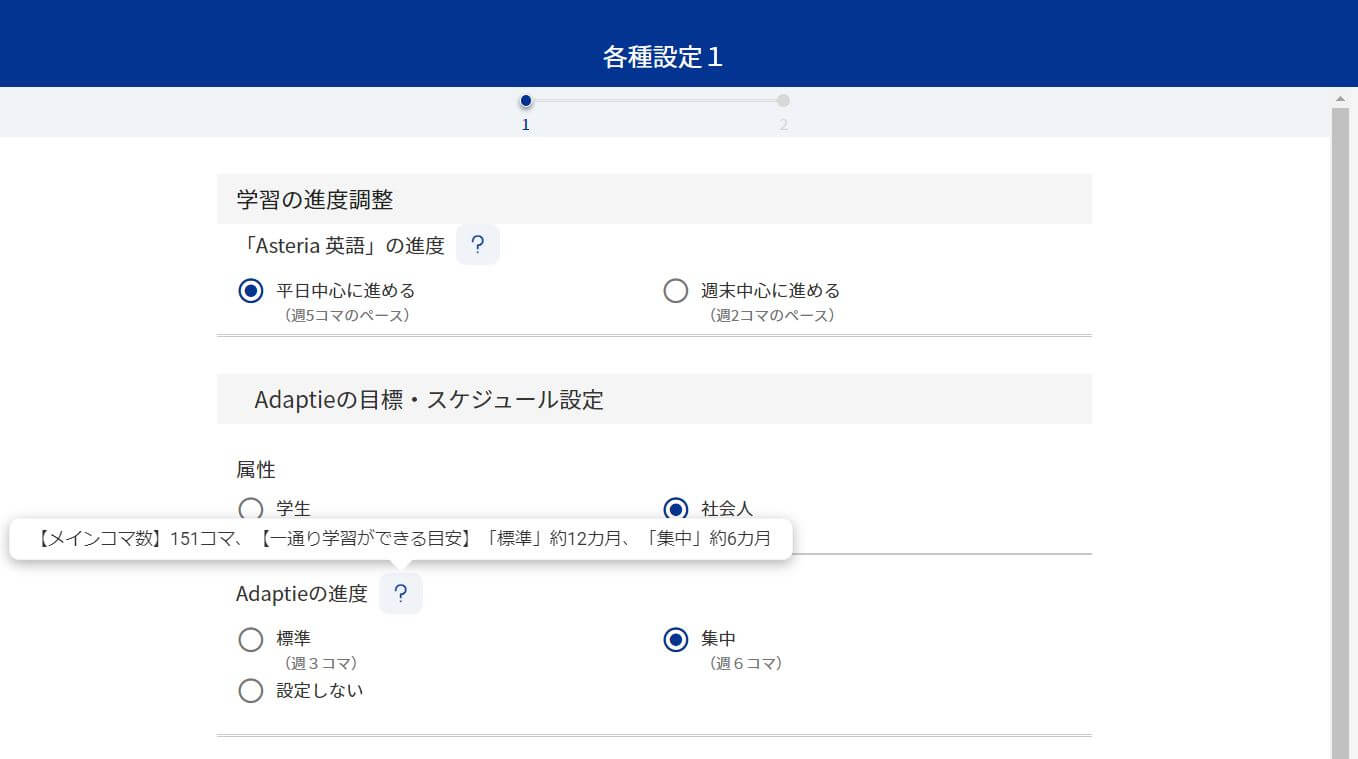Select the 設定しない radio option
This screenshot has height=759, width=1358.
click(x=251, y=691)
